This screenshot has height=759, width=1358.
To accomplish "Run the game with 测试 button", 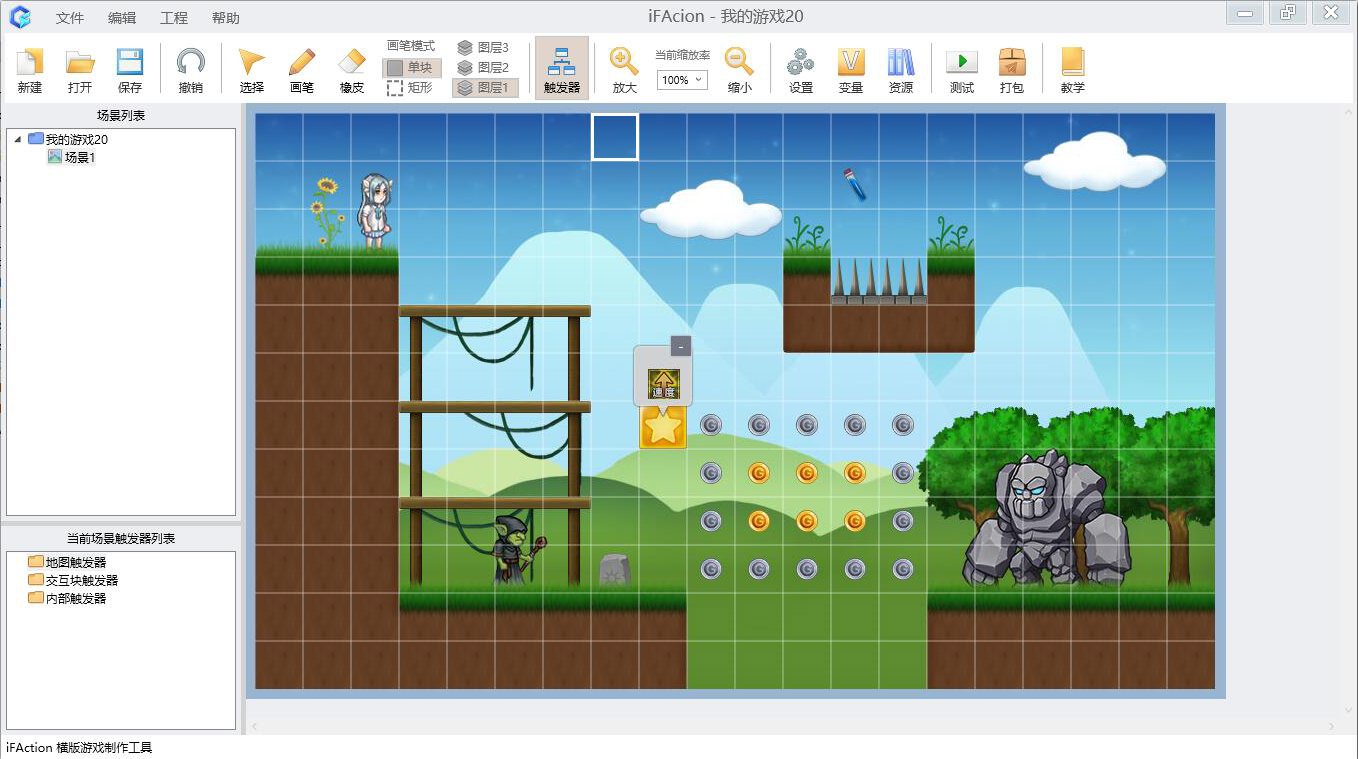I will tap(962, 69).
